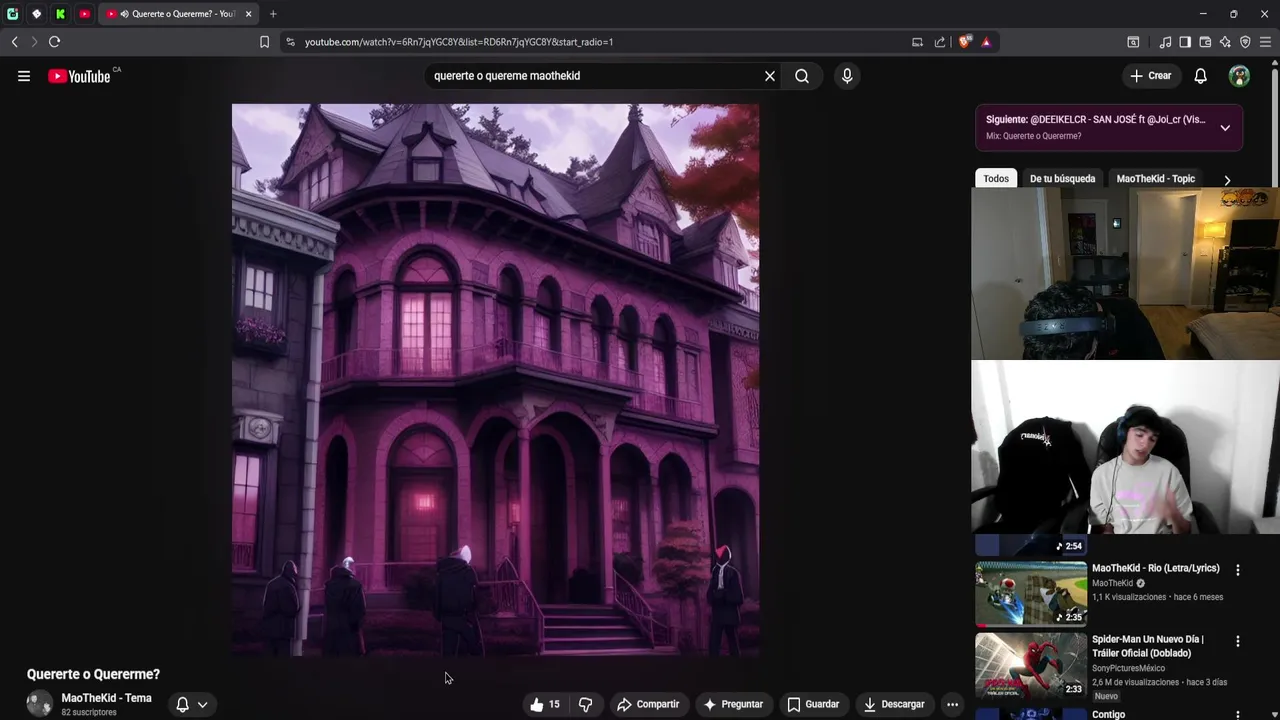The image size is (1280, 720).
Task: Save video with Guardar button
Action: (x=813, y=704)
